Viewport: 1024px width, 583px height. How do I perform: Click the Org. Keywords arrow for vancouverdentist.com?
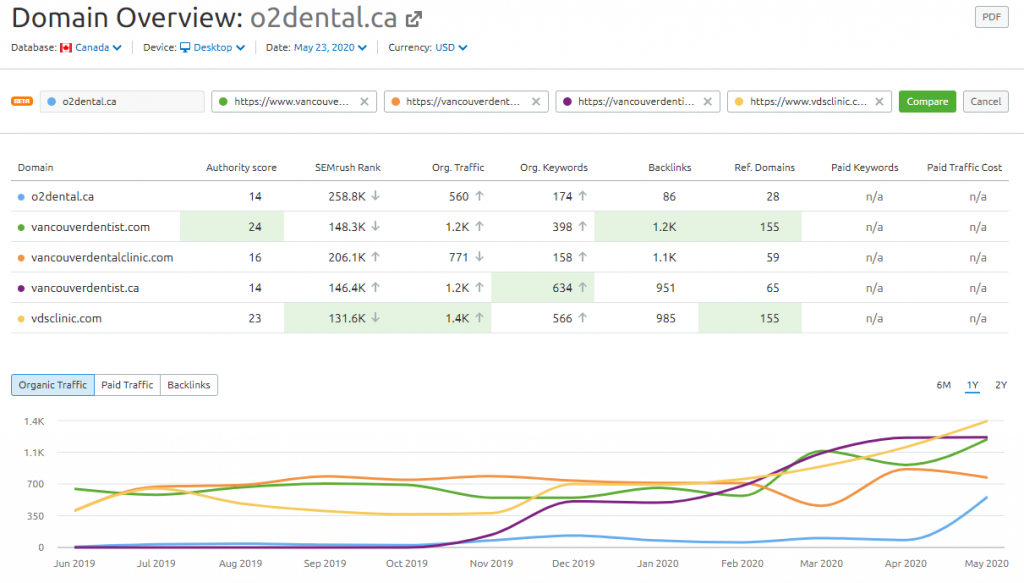tap(583, 227)
